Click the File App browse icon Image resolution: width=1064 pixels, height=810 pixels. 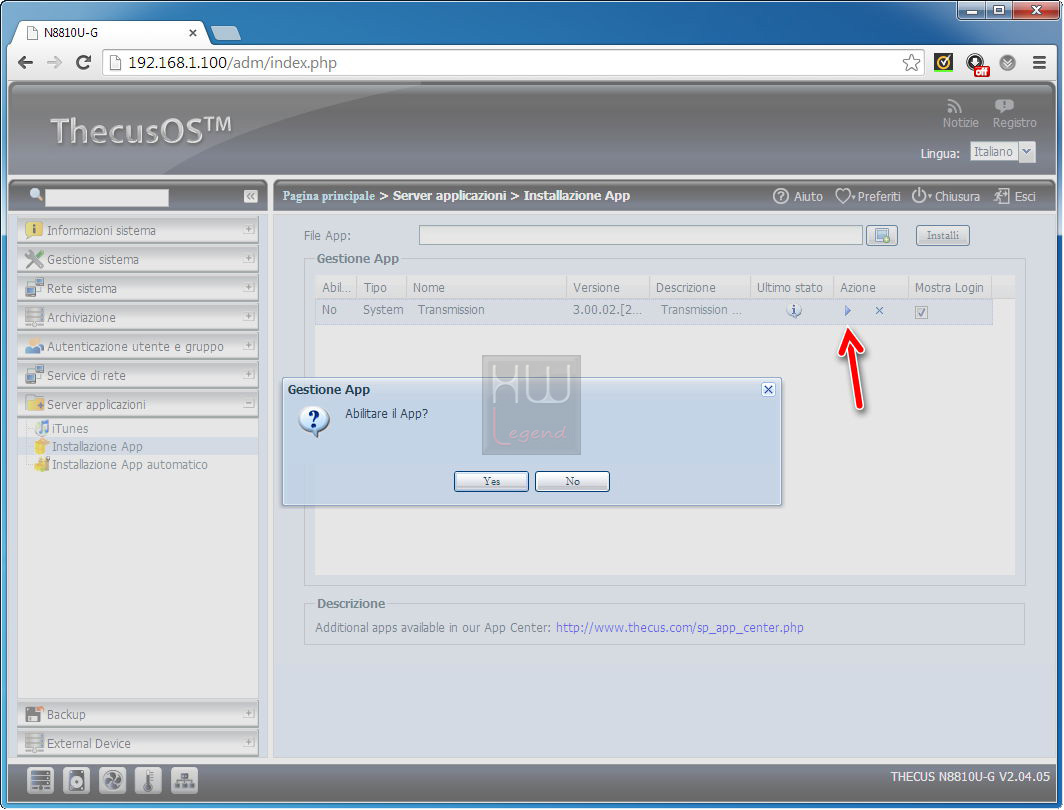(882, 235)
